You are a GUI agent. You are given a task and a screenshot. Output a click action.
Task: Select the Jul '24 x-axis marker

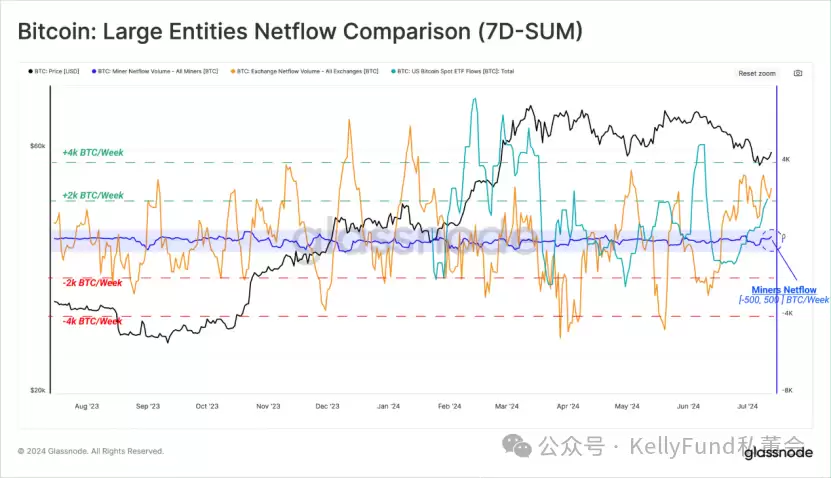point(746,407)
